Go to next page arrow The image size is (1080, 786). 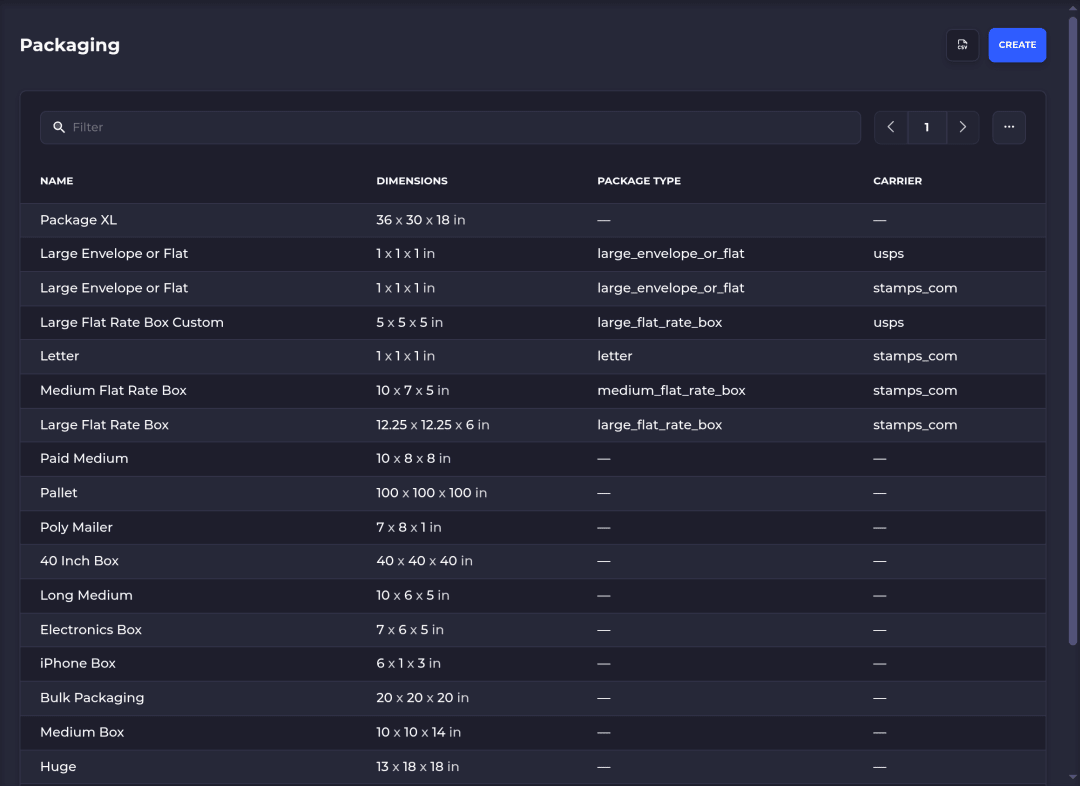[963, 127]
